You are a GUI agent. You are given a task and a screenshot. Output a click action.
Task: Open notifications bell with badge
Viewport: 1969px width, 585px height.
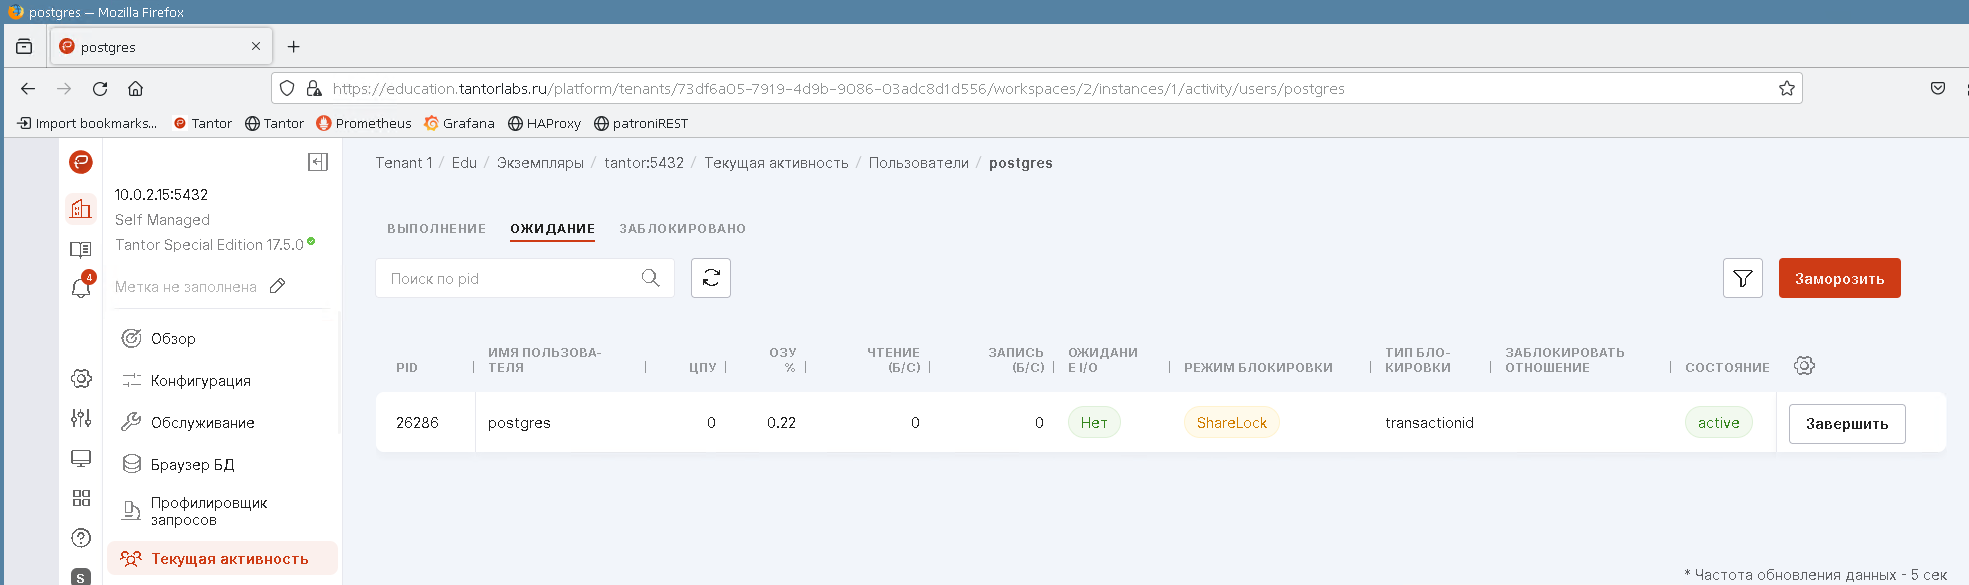81,288
